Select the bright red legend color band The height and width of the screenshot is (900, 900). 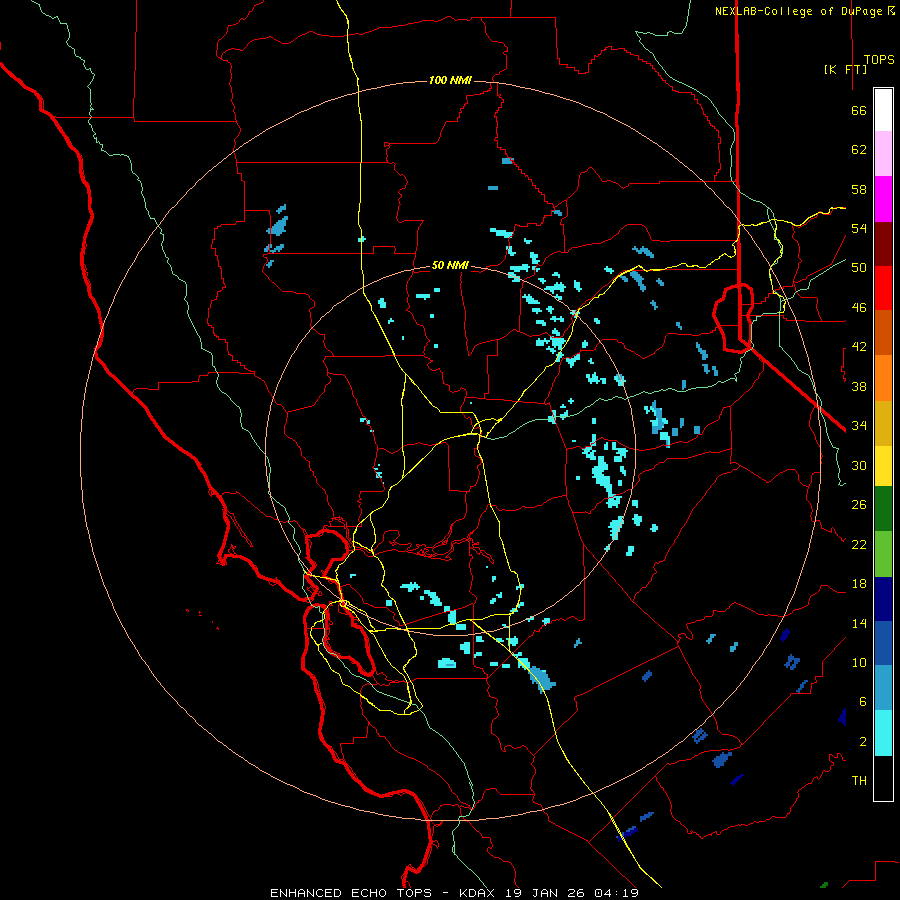tap(883, 289)
